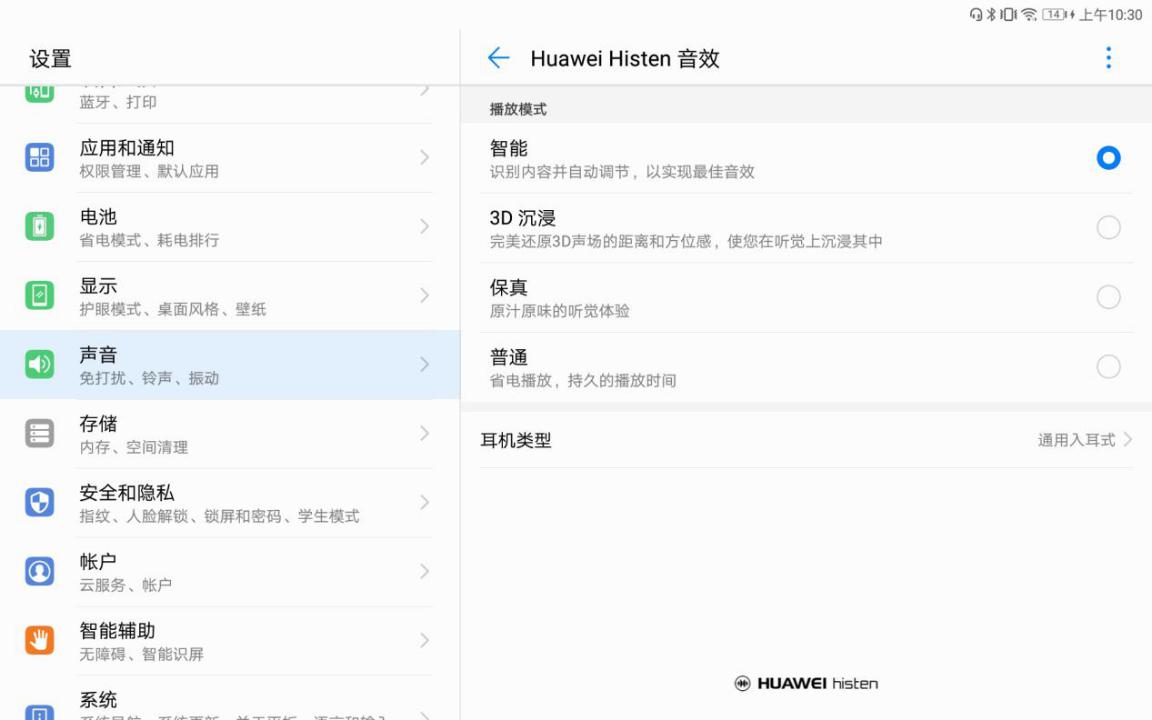Image resolution: width=1152 pixels, height=720 pixels.
Task: Expand 显示 row chevron
Action: coord(425,295)
